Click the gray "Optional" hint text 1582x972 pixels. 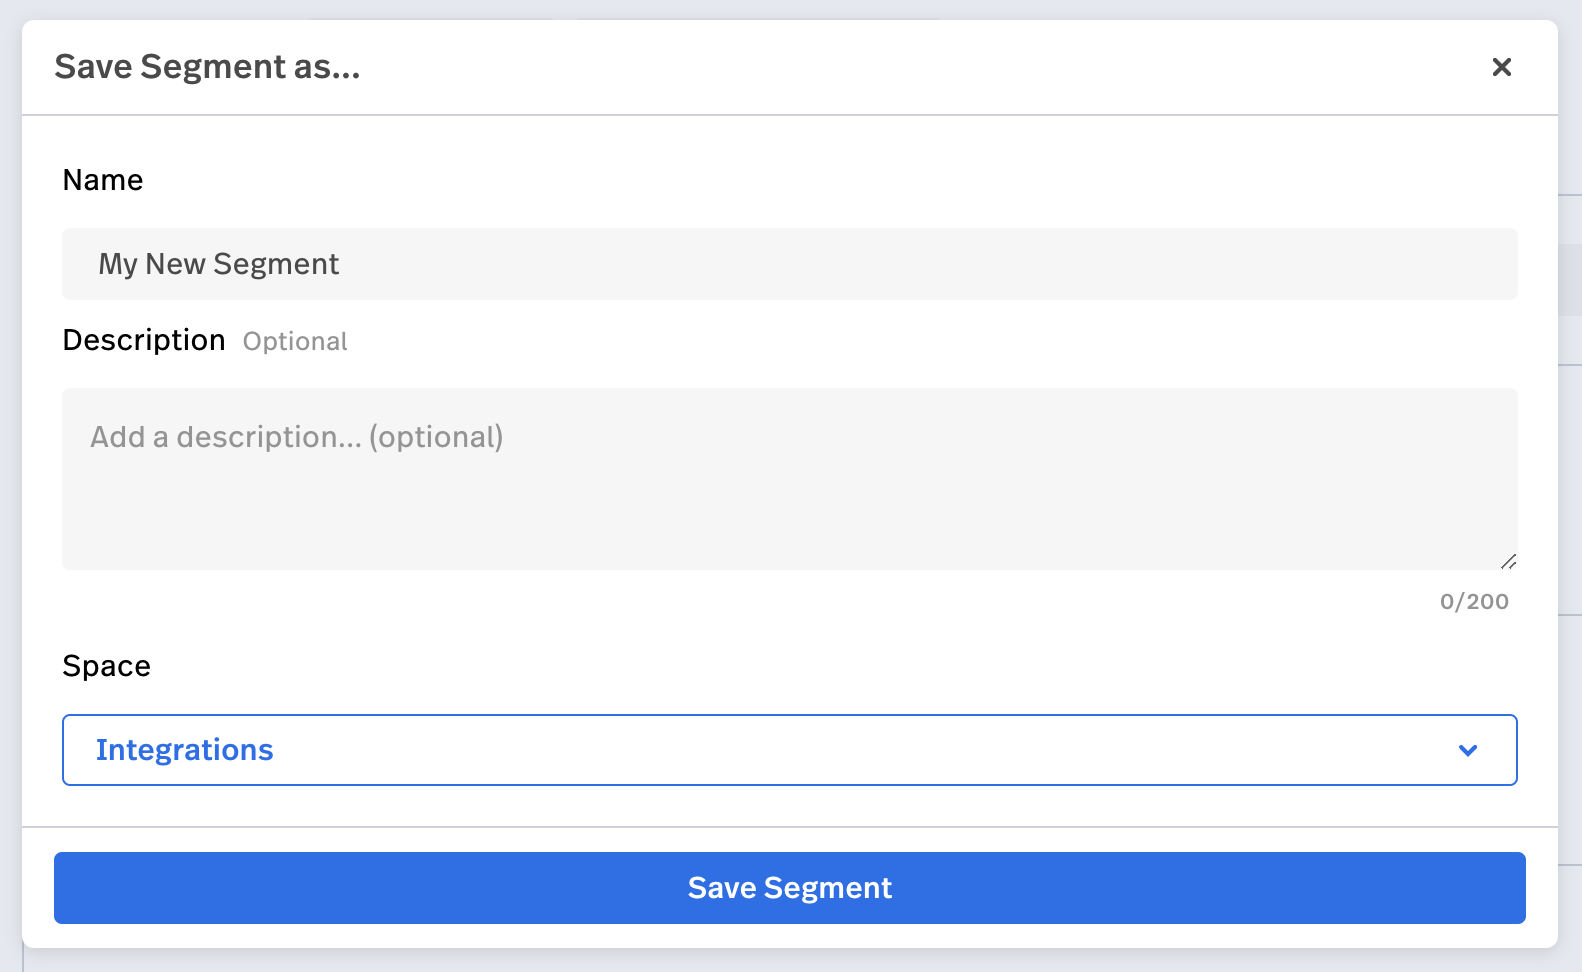(295, 342)
